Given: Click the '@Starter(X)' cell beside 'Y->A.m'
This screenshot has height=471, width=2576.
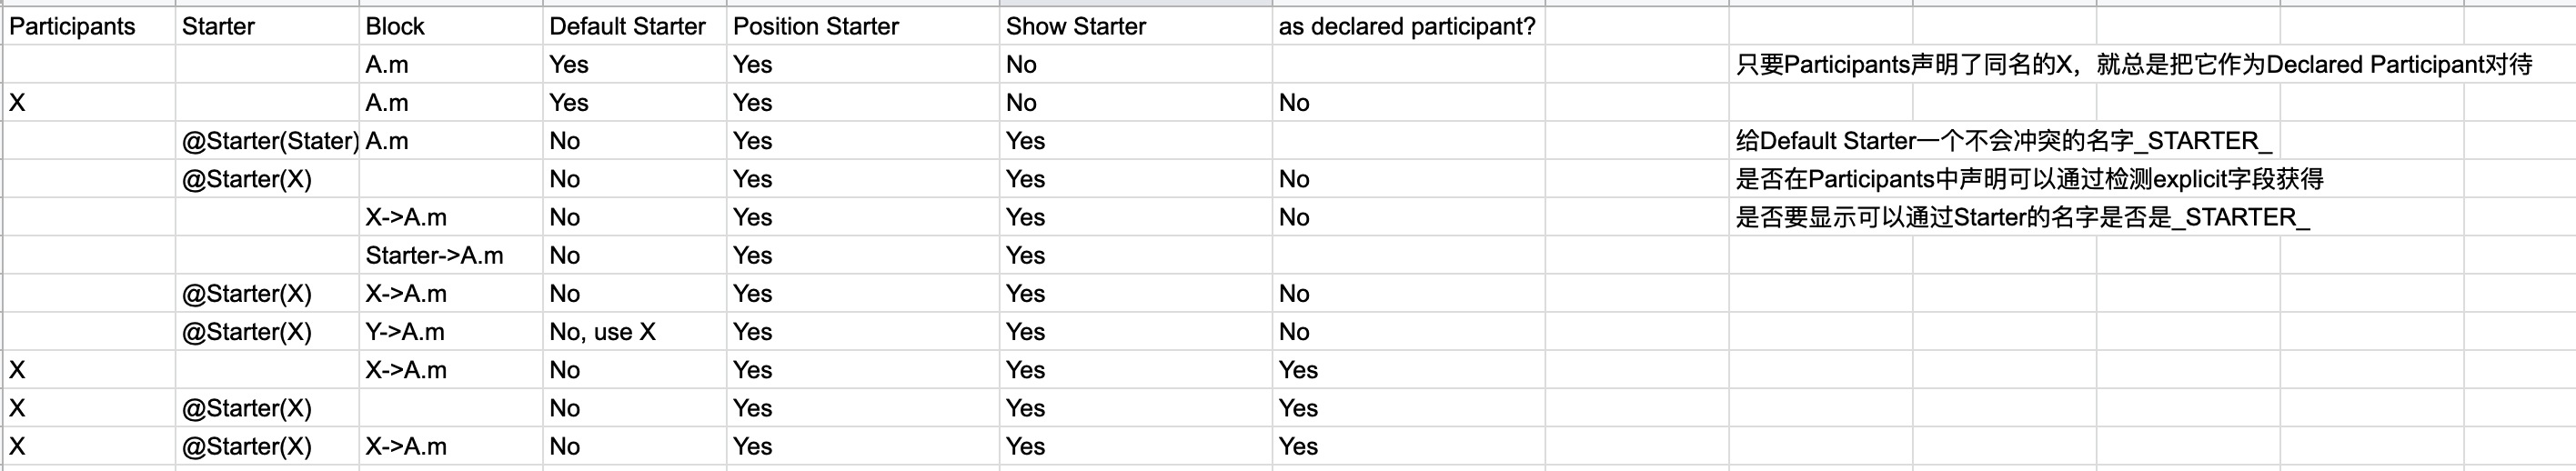Looking at the screenshot, I should tap(246, 332).
